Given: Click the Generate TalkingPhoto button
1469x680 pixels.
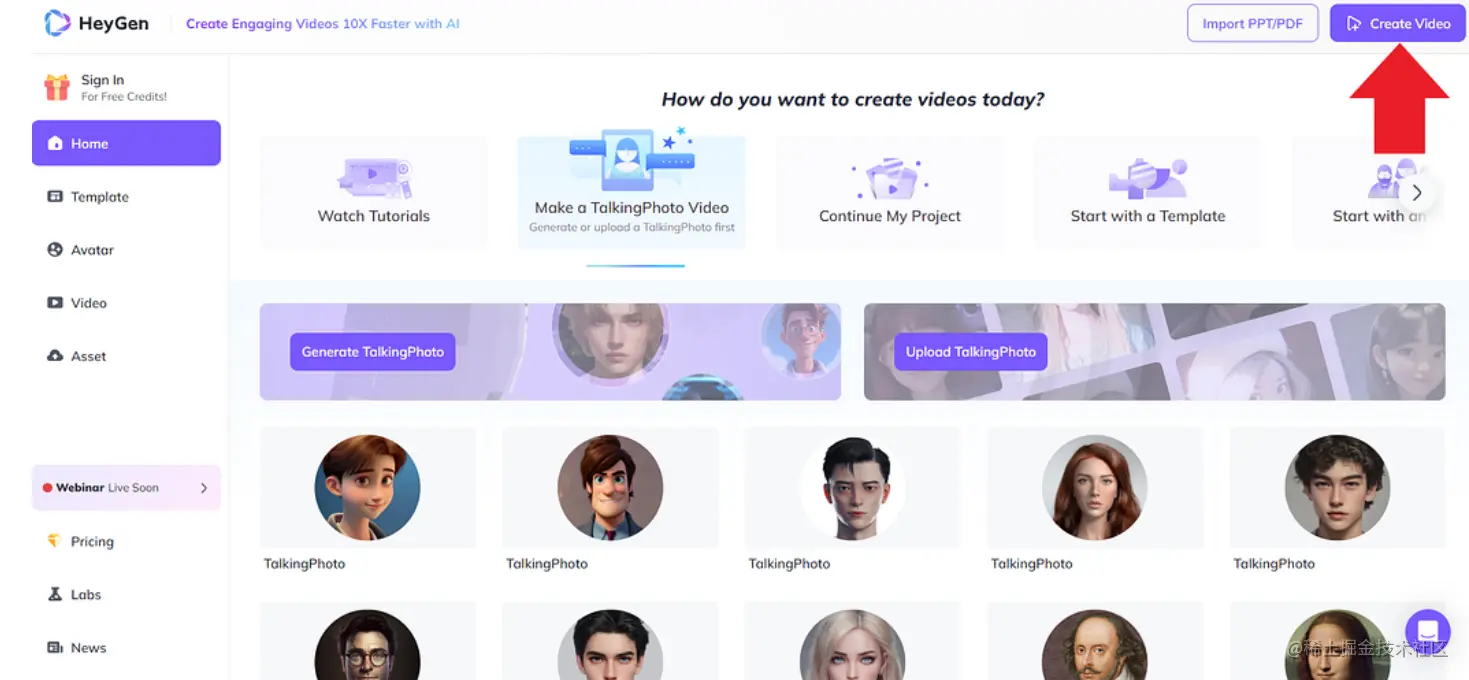Looking at the screenshot, I should [x=373, y=352].
